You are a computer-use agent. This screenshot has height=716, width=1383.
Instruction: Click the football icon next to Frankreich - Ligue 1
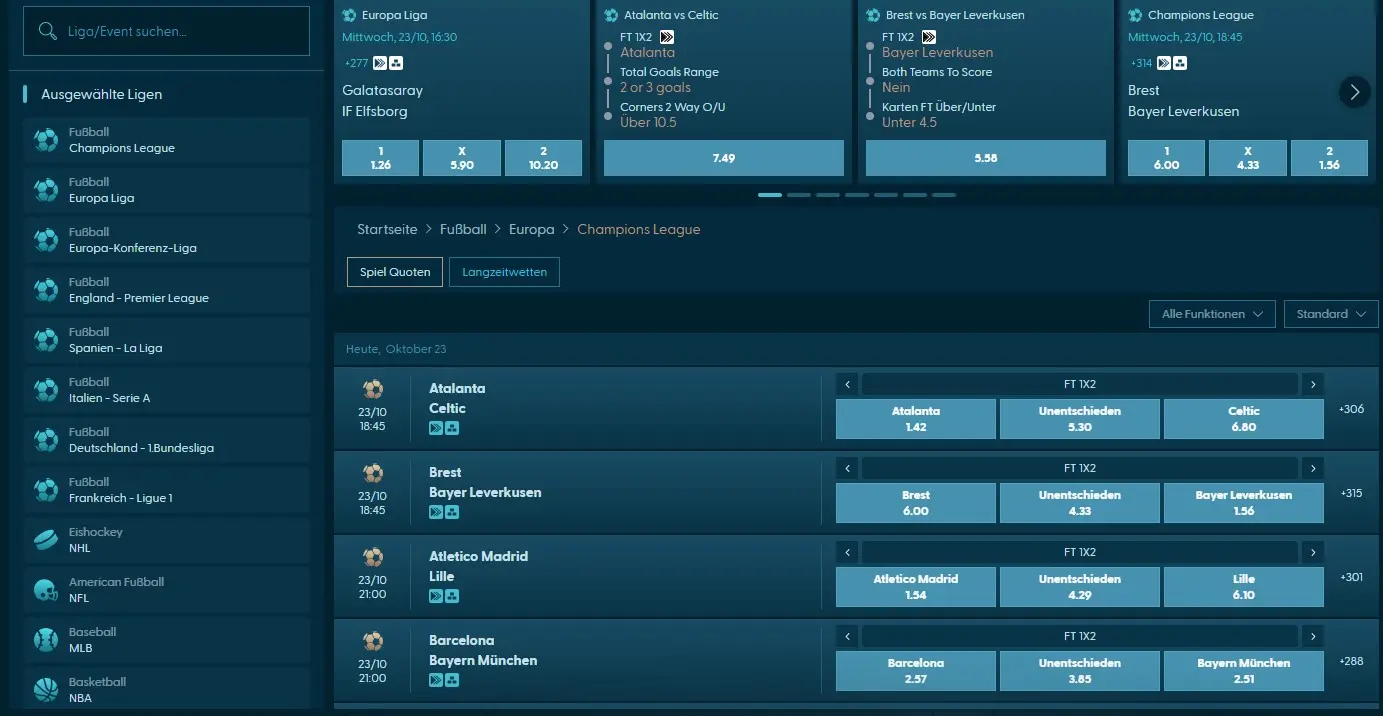46,490
